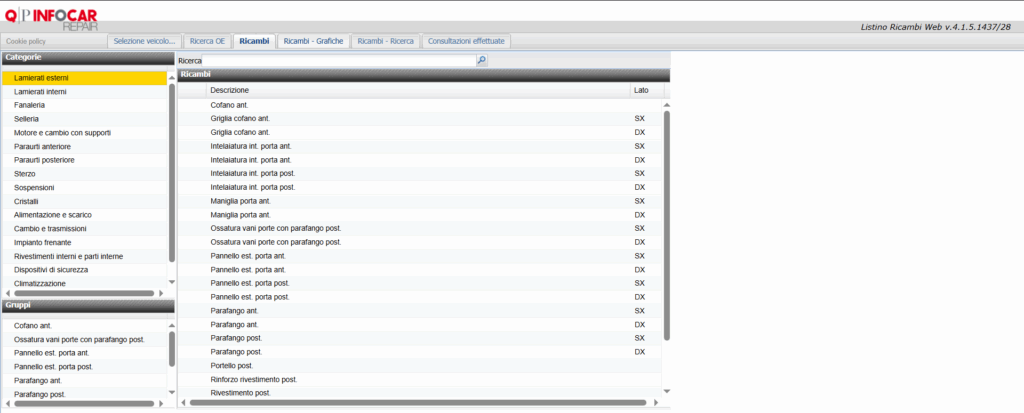Image resolution: width=1024 pixels, height=413 pixels.
Task: Select Lamierati interni category
Action: pos(84,91)
